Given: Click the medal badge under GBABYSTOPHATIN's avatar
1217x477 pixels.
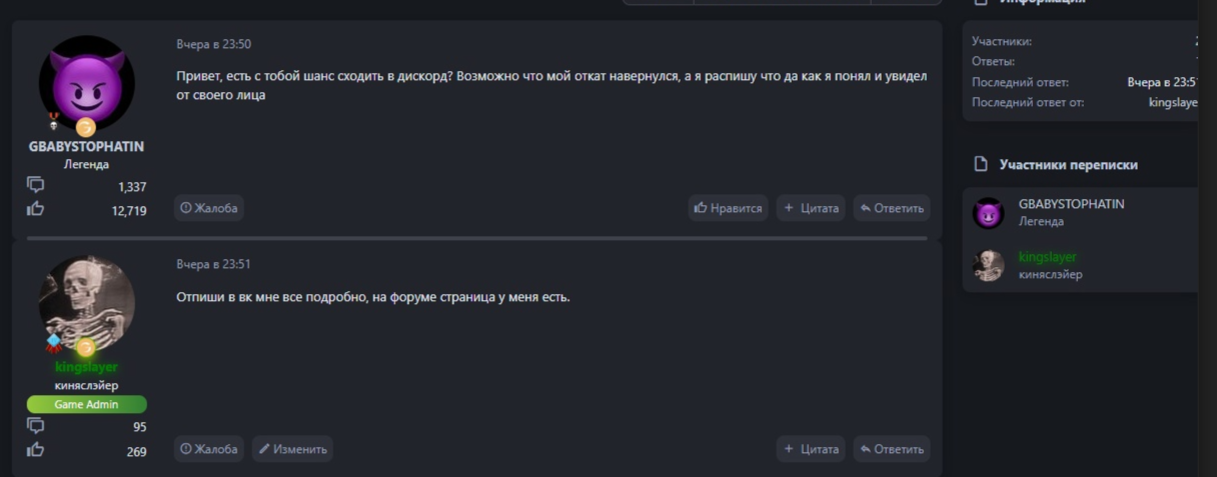Looking at the screenshot, I should [x=54, y=122].
